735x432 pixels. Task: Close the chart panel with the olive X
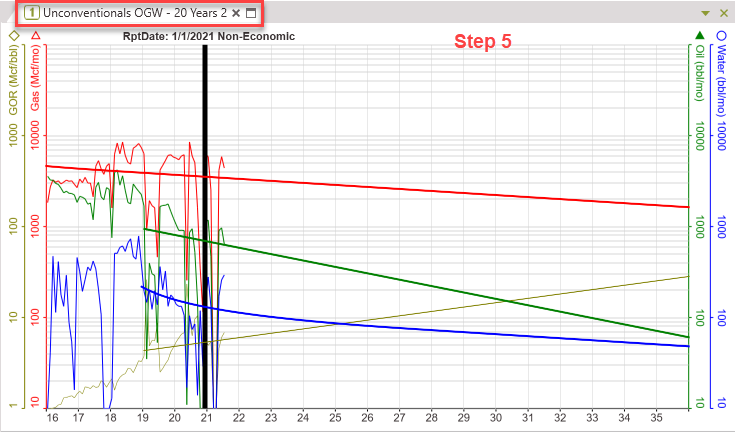[724, 13]
